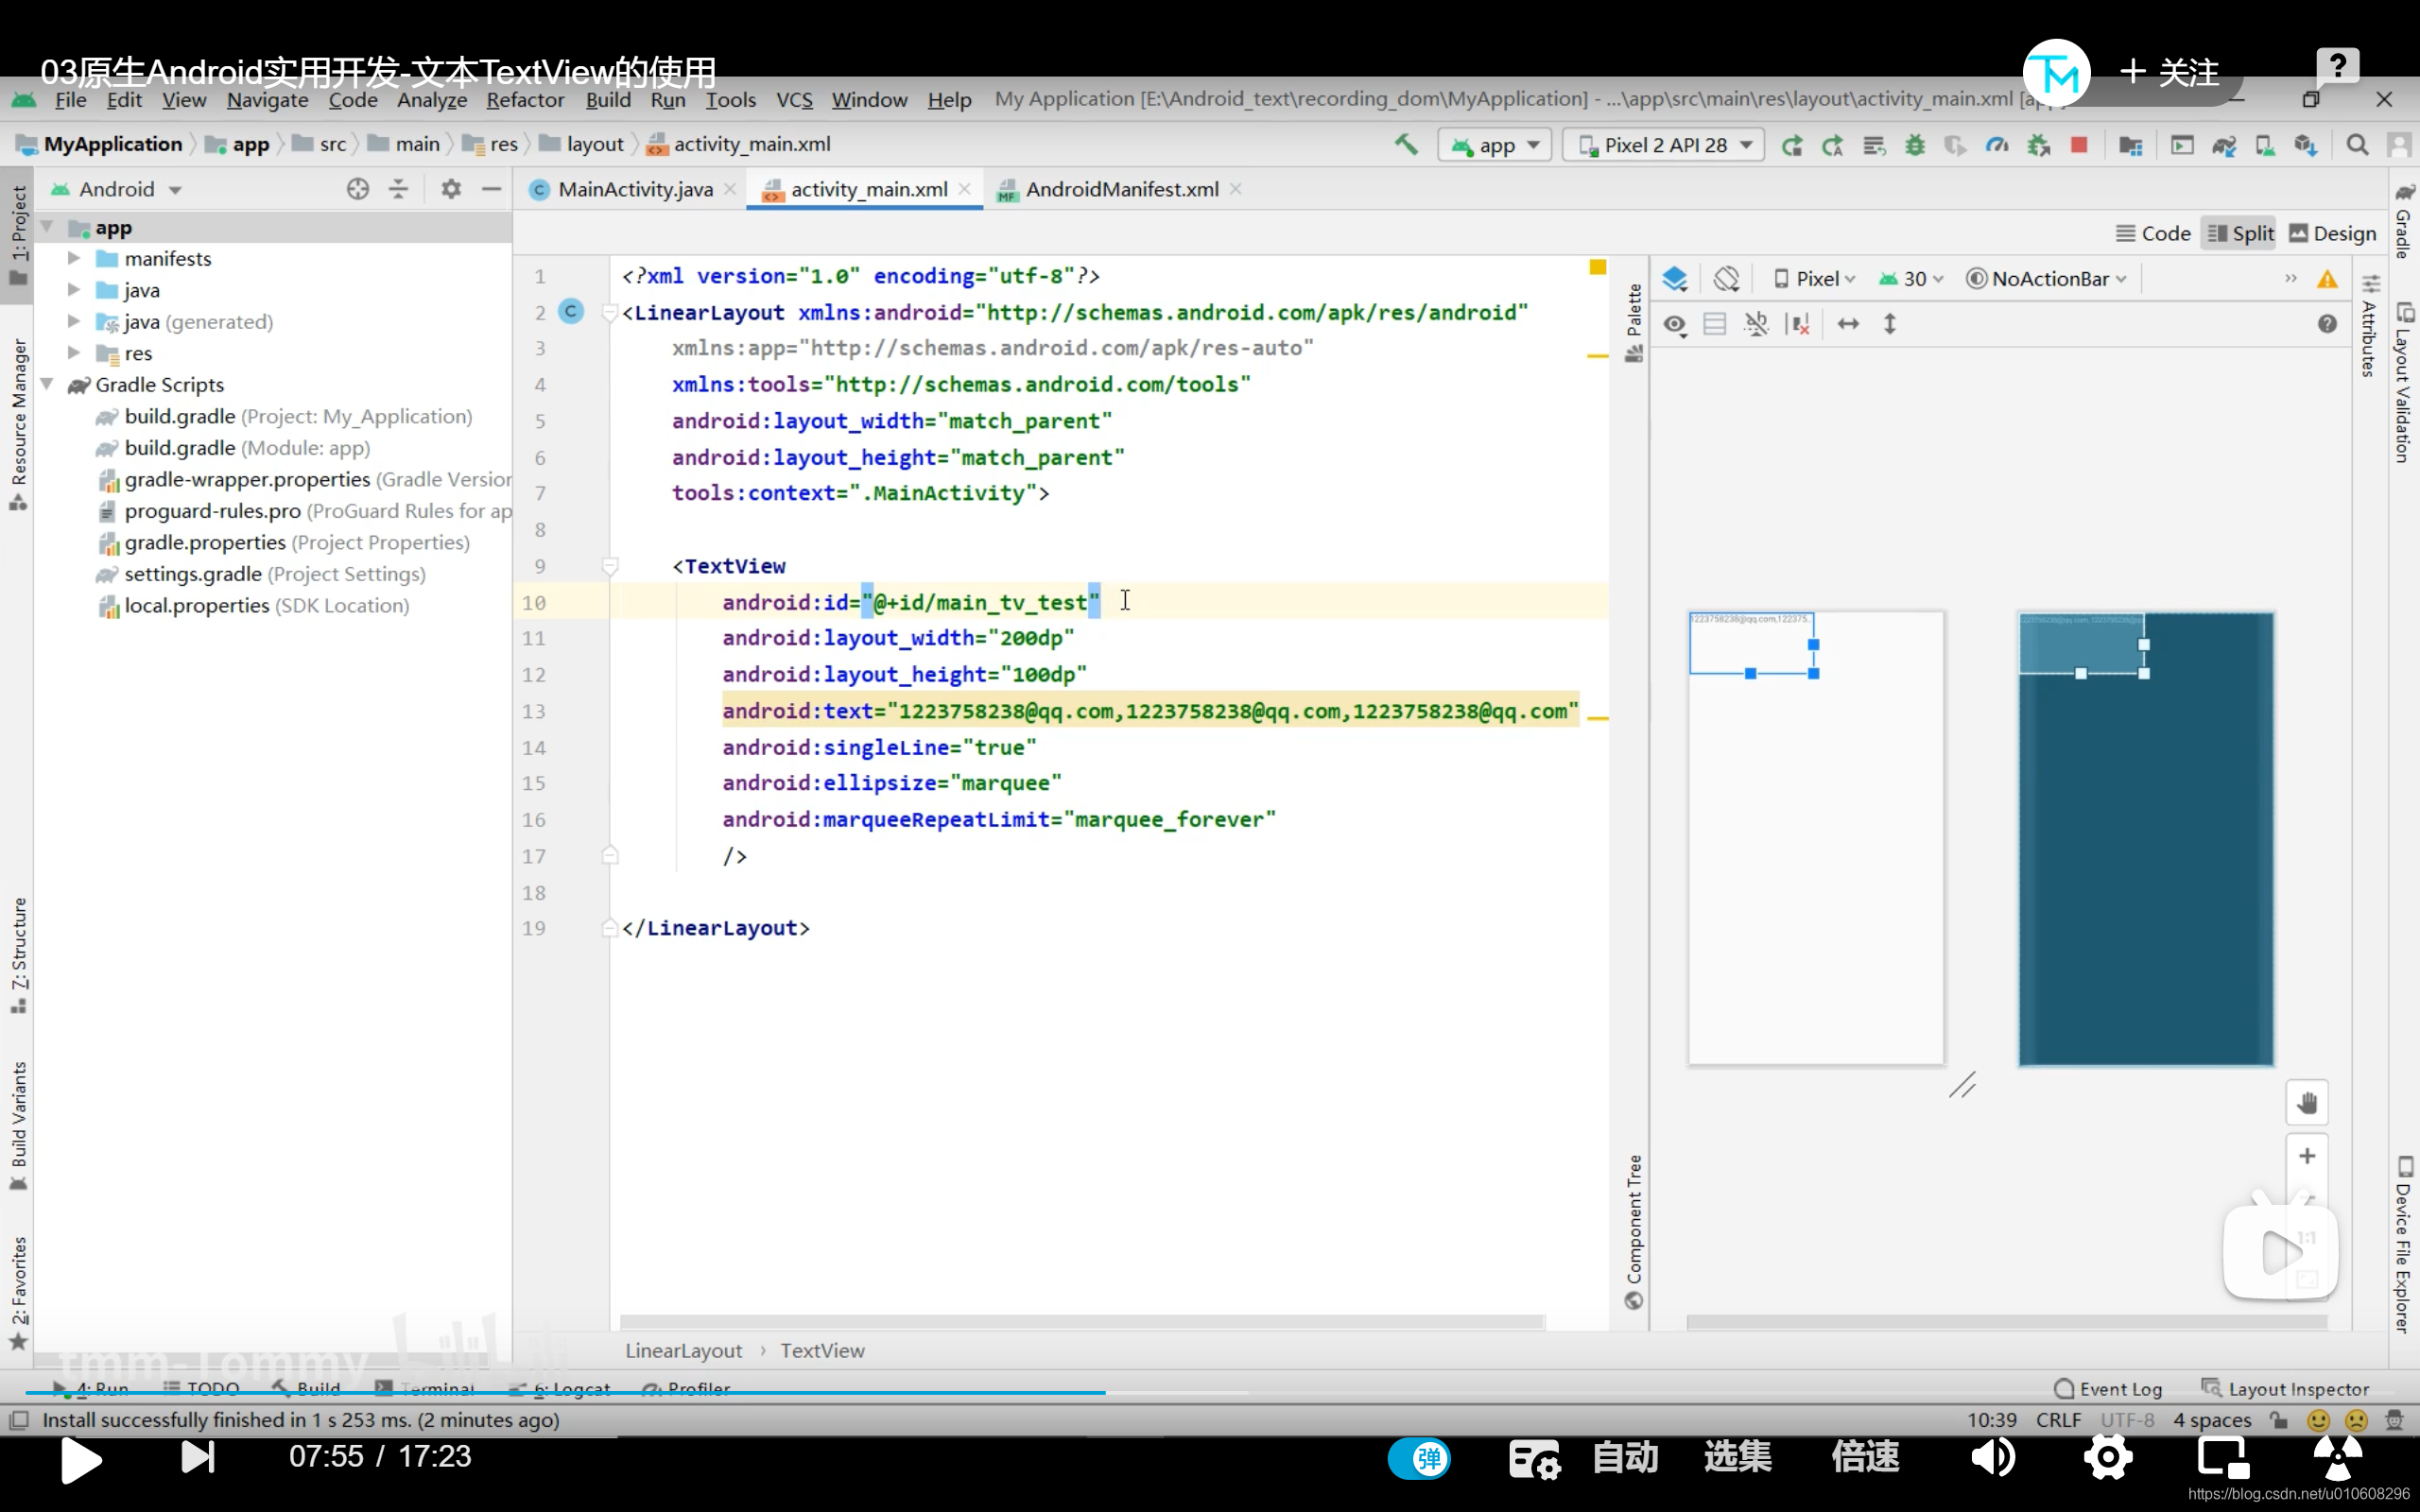Open Search Everywhere with the magnifier icon

pos(2357,145)
